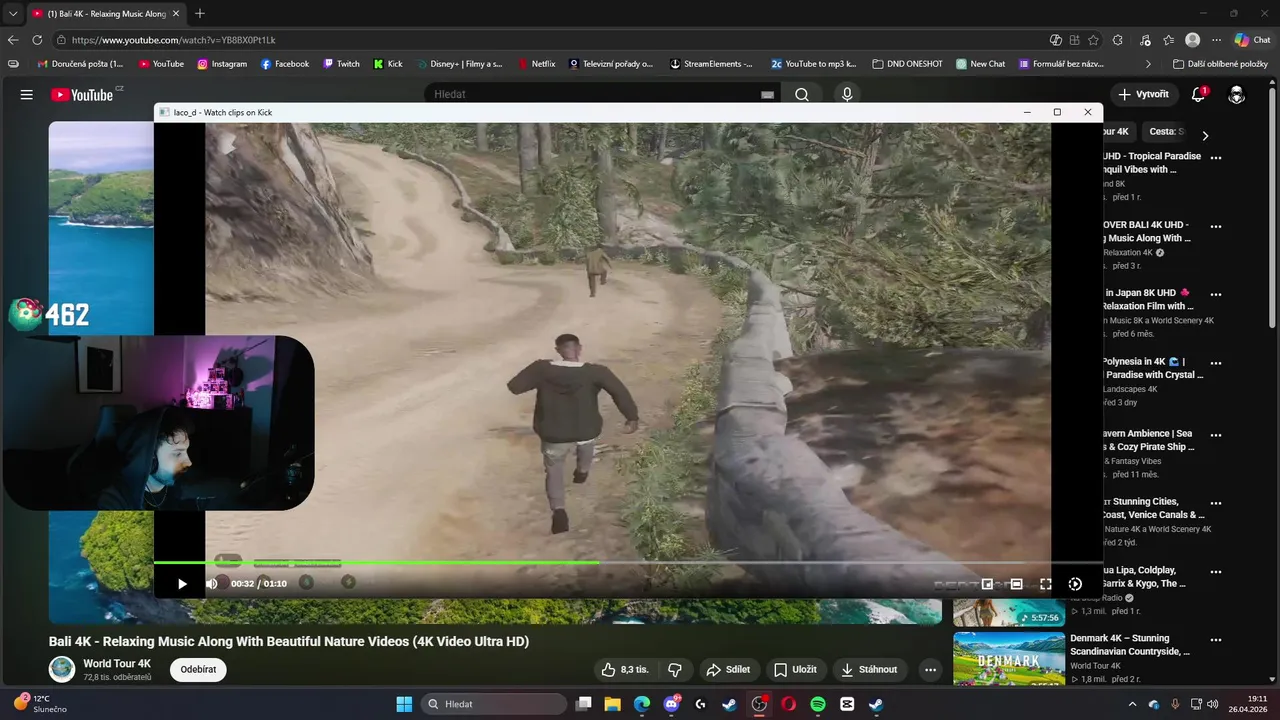Open the DND ONESHOT bookmarks folder

(x=907, y=64)
